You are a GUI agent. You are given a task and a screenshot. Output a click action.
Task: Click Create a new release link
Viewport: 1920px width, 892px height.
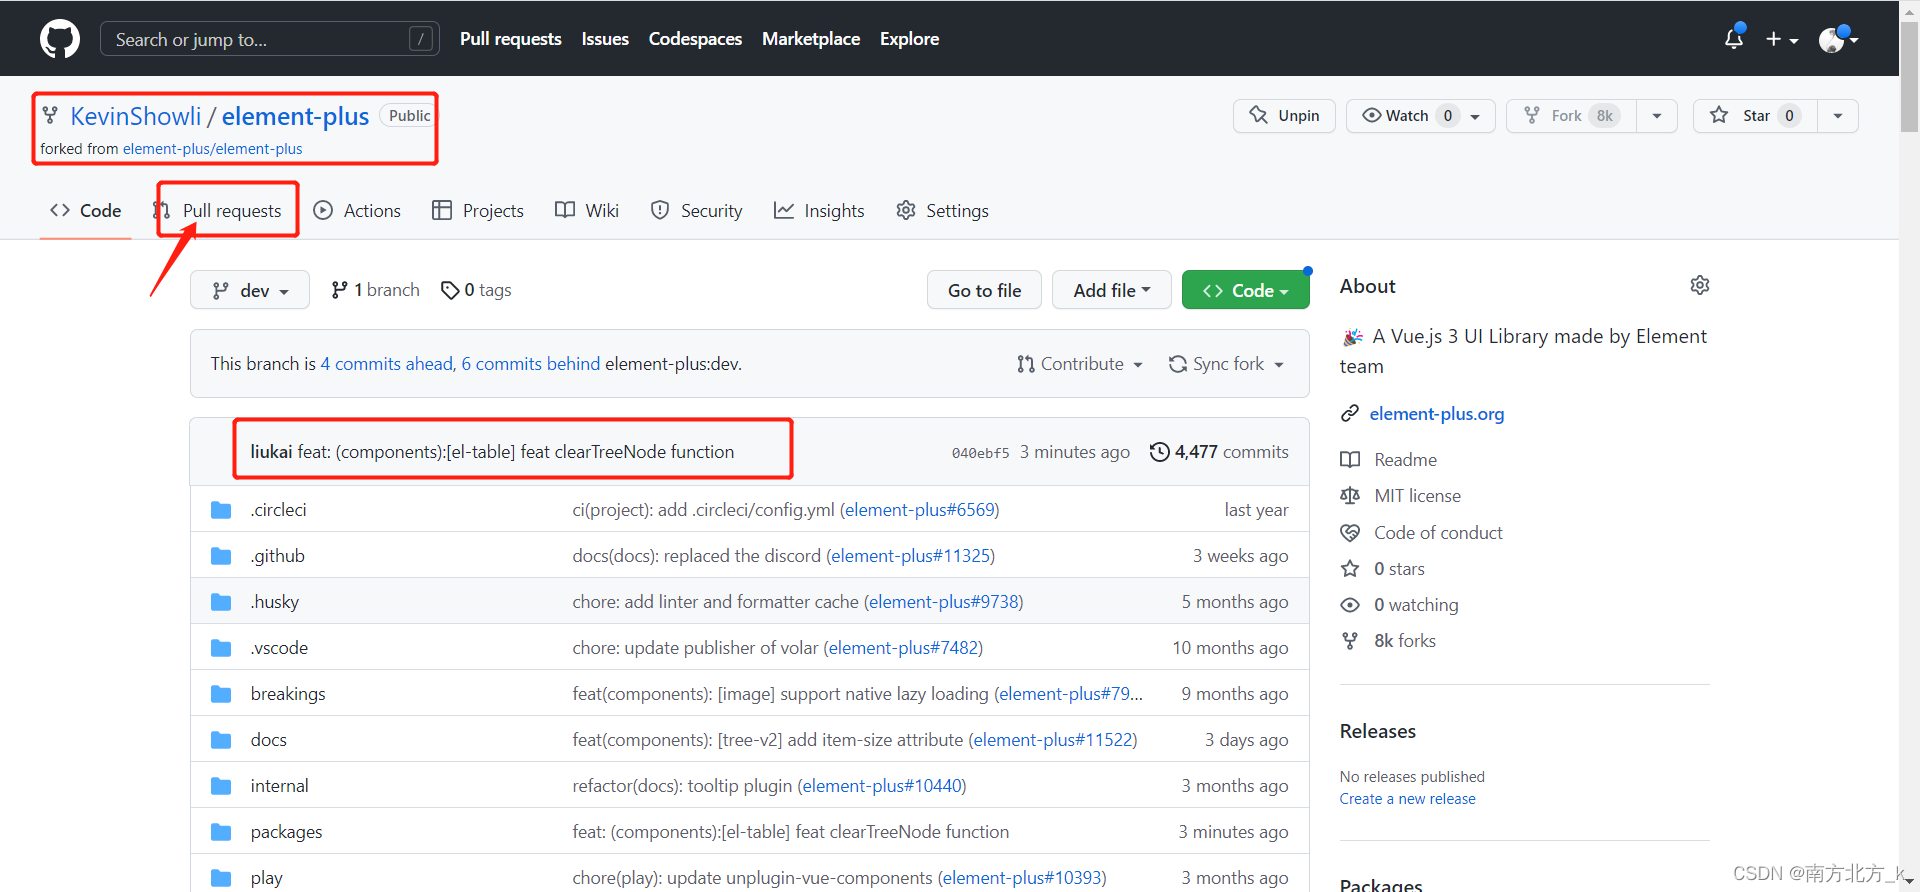tap(1407, 799)
